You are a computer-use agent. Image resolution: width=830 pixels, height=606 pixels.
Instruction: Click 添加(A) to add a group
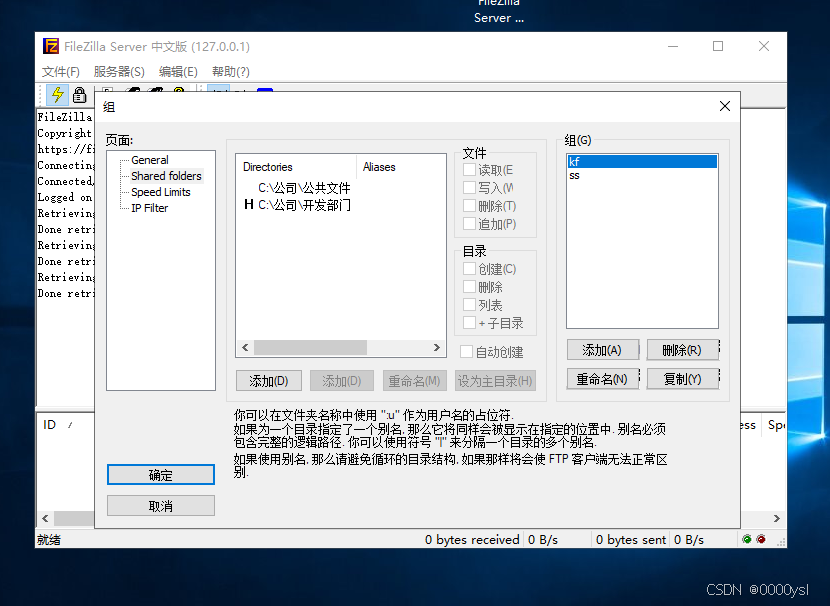[x=602, y=350]
